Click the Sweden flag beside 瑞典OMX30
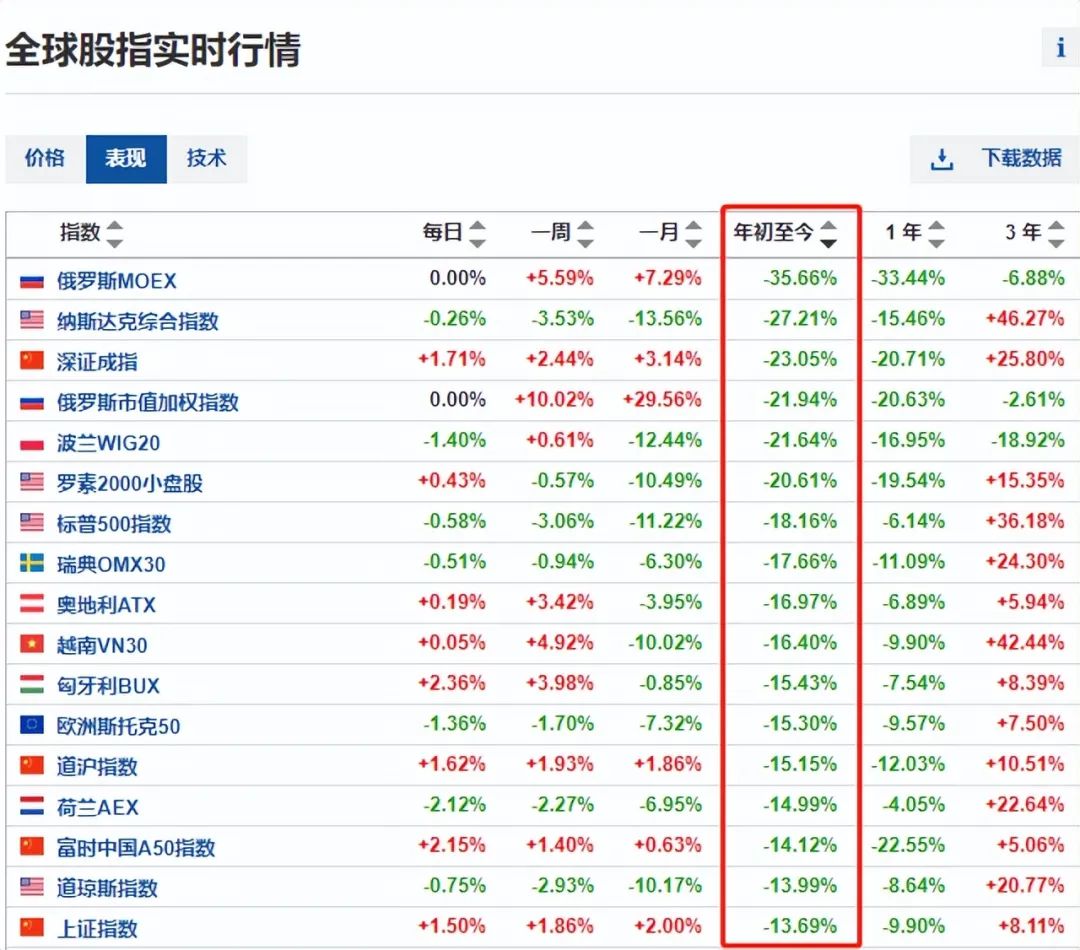The height and width of the screenshot is (950, 1080). (32, 563)
